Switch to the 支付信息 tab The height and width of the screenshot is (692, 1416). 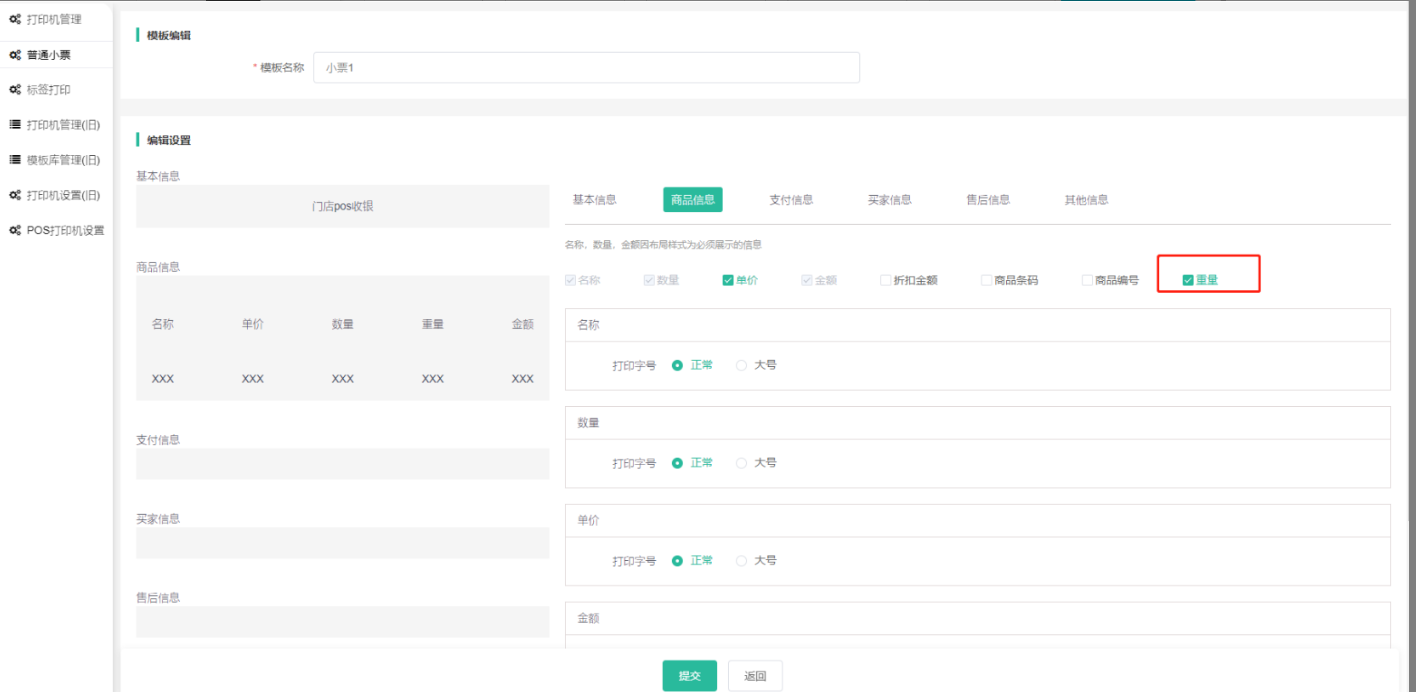point(791,200)
